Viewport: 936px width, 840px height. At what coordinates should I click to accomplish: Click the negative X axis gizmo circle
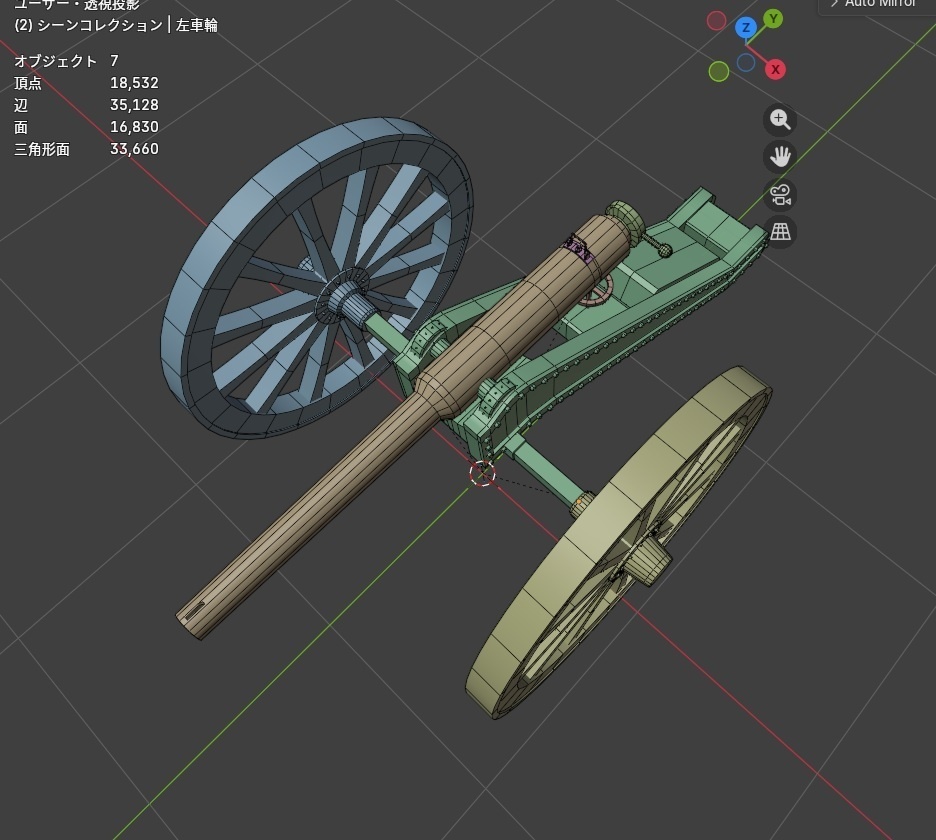tap(716, 21)
